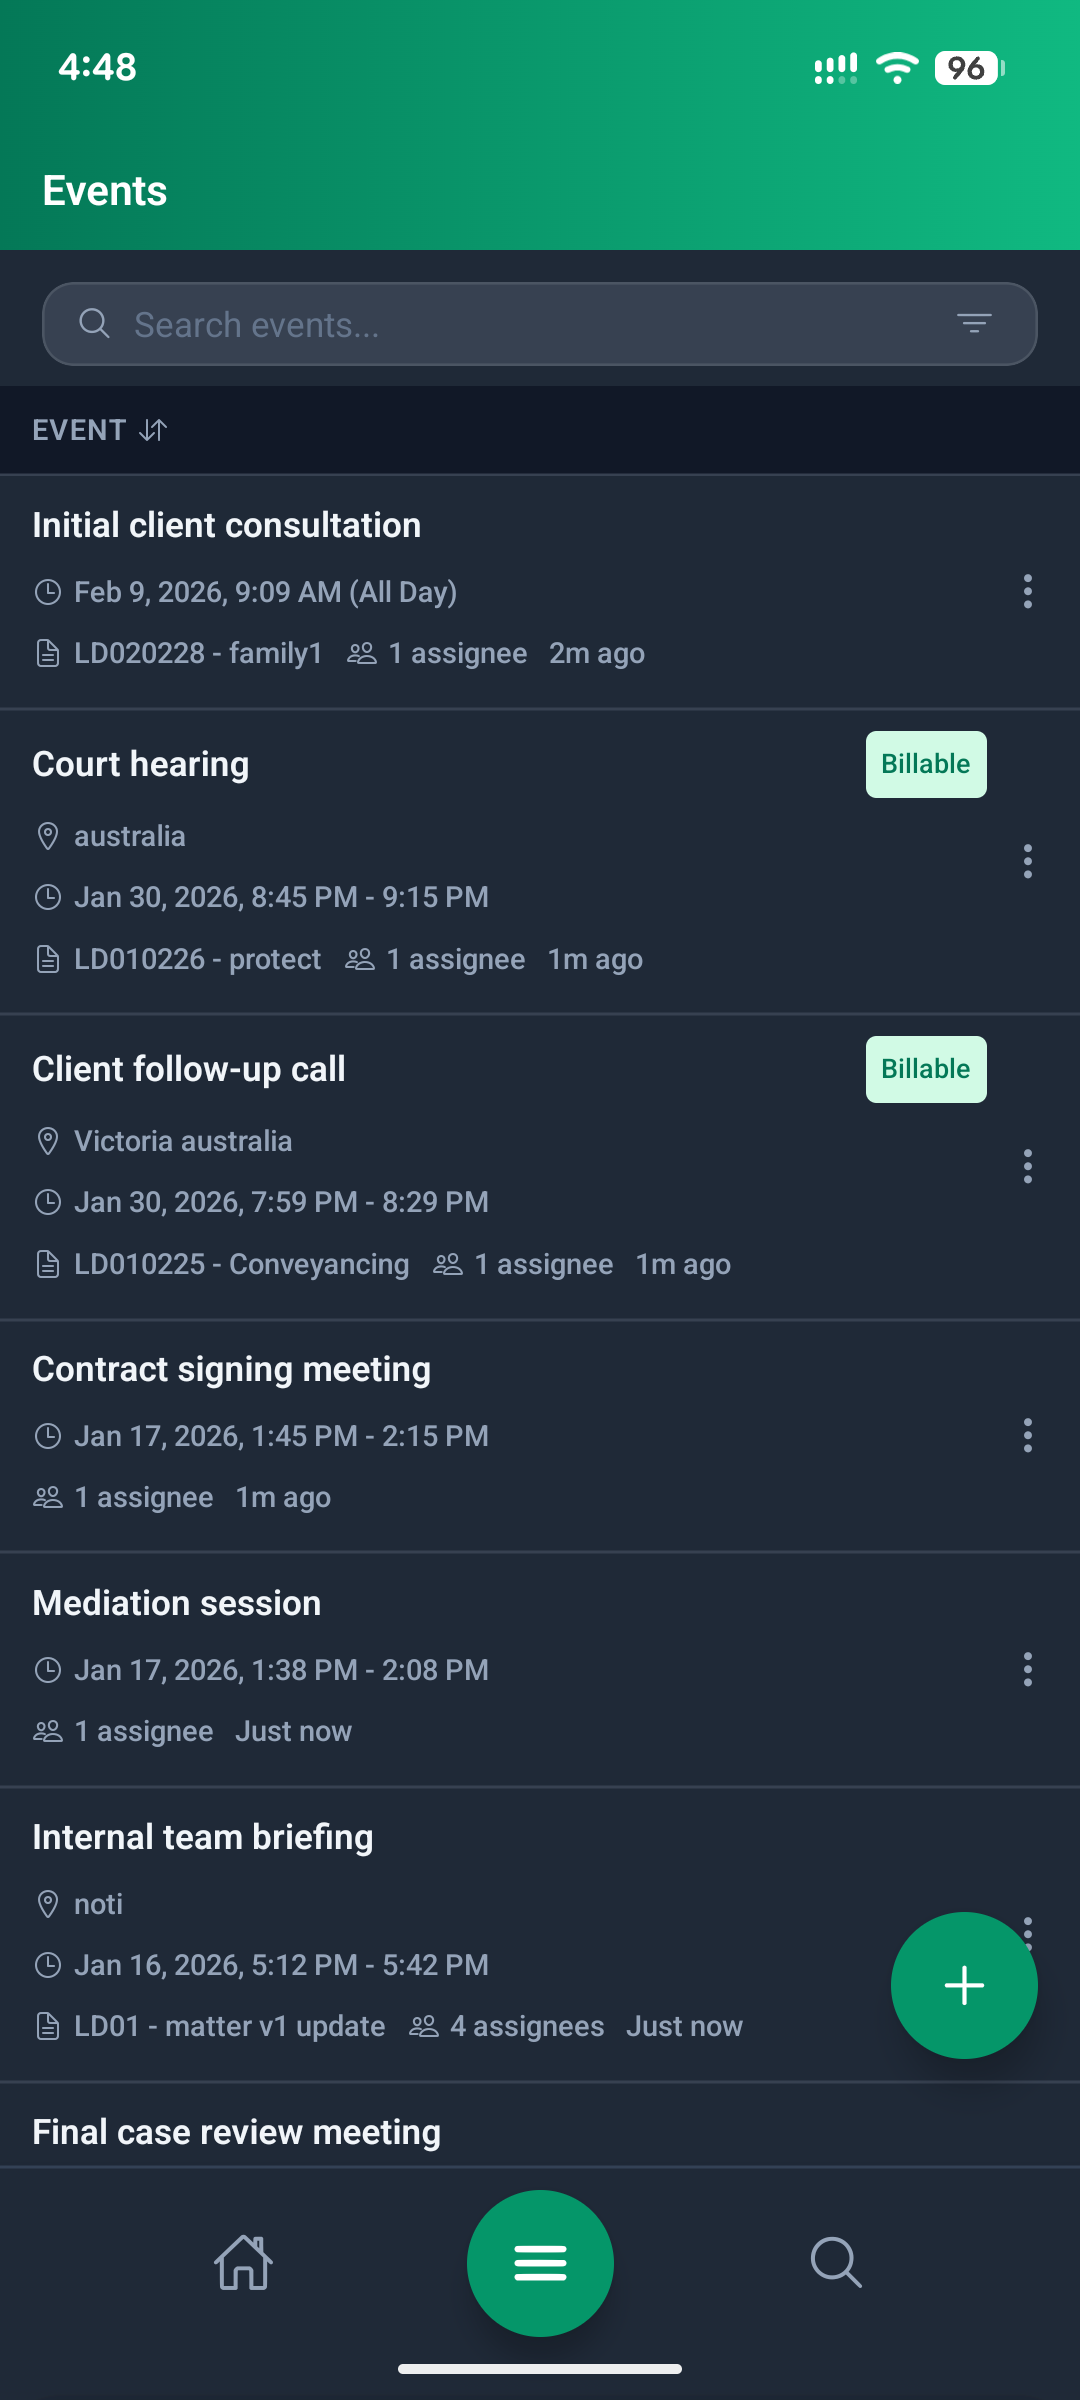The height and width of the screenshot is (2400, 1080).
Task: Open more options for Court hearing
Action: coord(1027,861)
